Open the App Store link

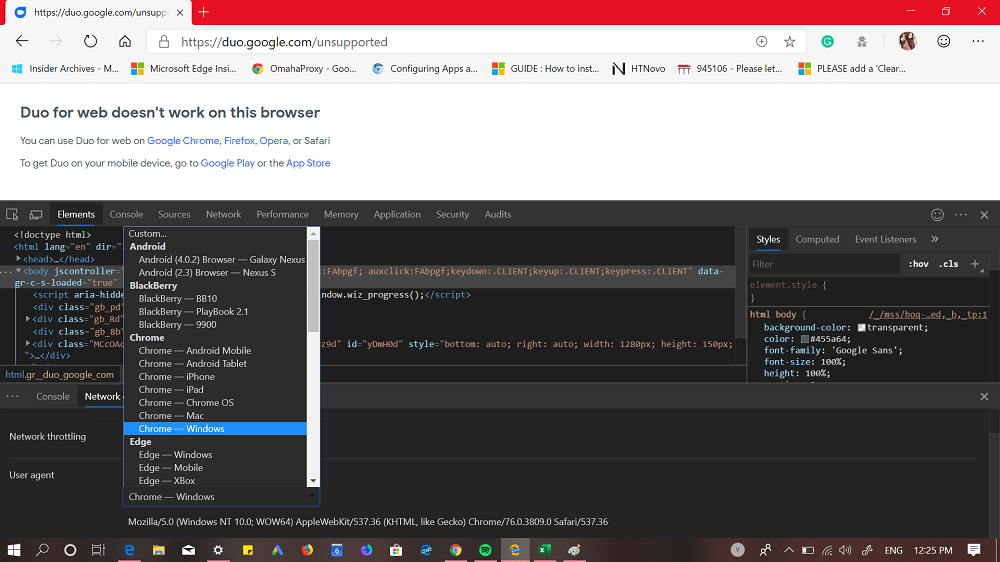tap(308, 163)
